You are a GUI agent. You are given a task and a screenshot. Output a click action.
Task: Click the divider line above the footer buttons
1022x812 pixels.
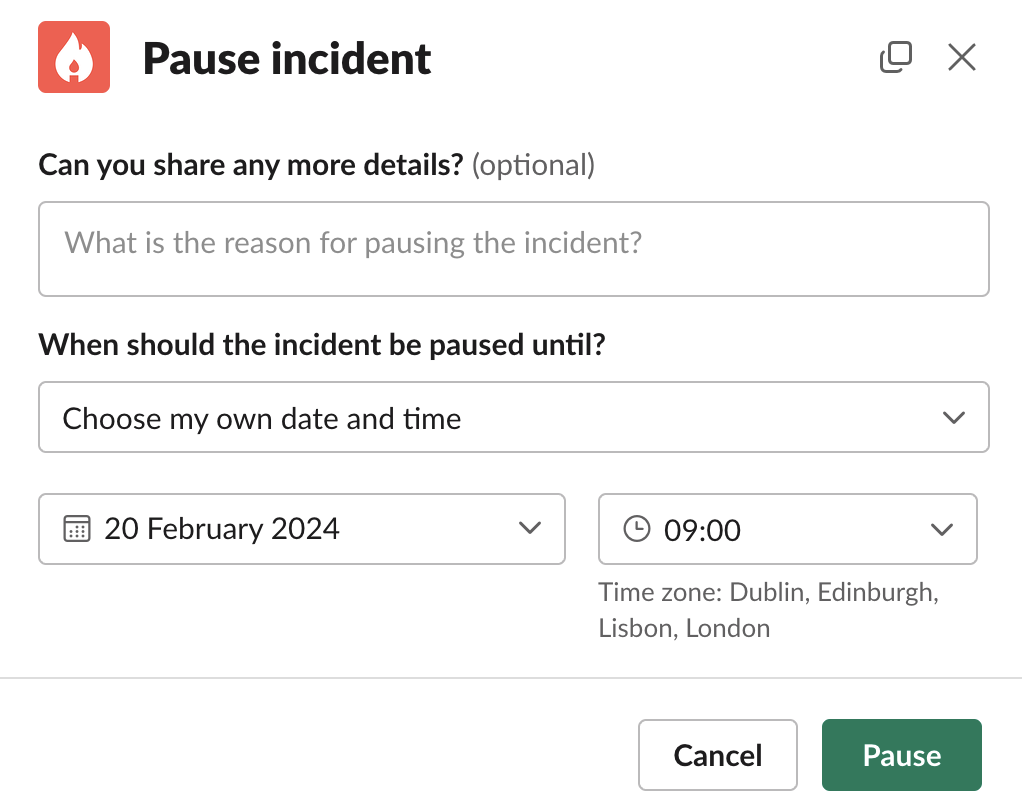click(511, 678)
